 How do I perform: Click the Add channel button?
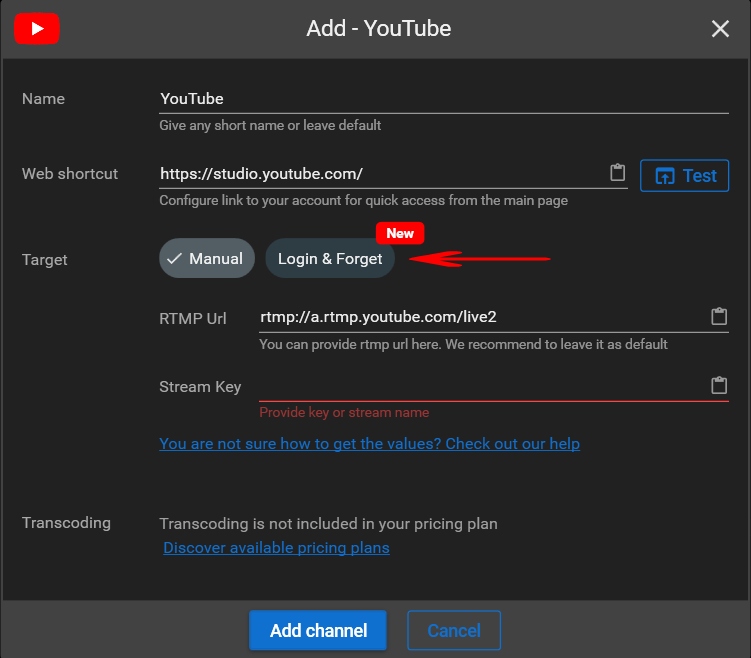tap(318, 631)
